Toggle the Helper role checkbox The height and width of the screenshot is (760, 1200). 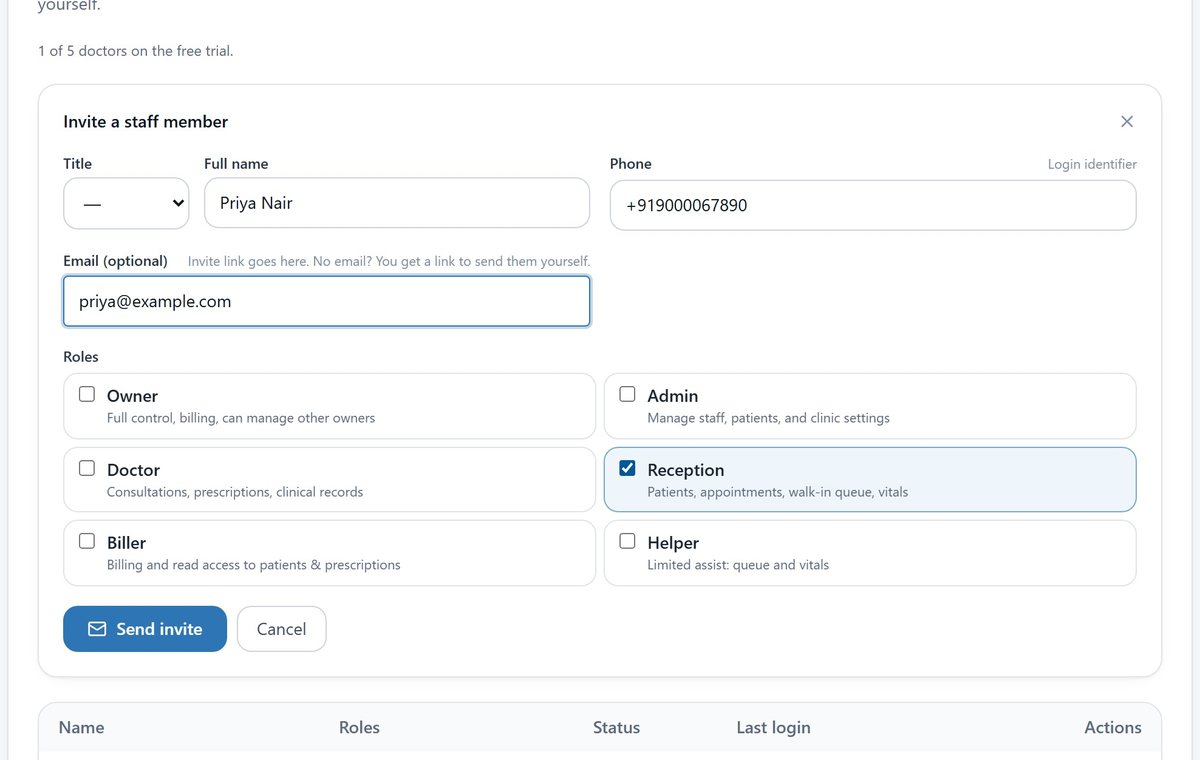click(x=627, y=541)
